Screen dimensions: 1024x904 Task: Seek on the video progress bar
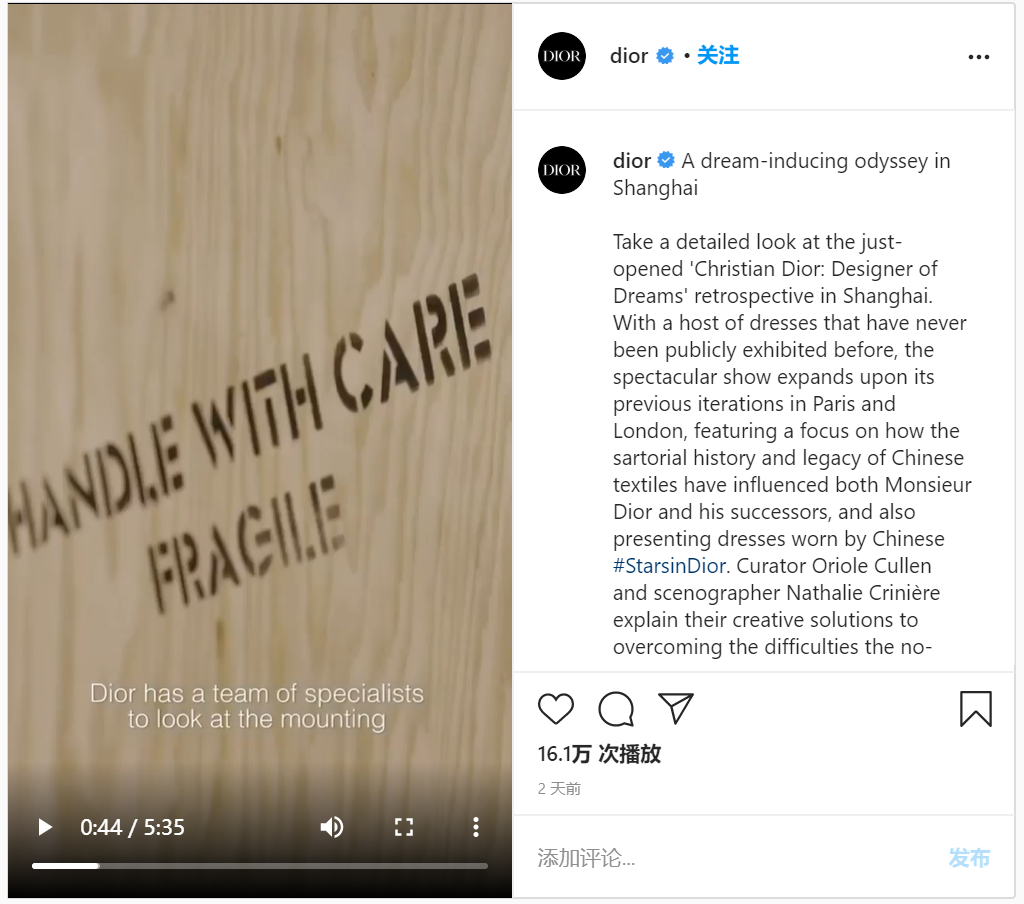(x=260, y=866)
